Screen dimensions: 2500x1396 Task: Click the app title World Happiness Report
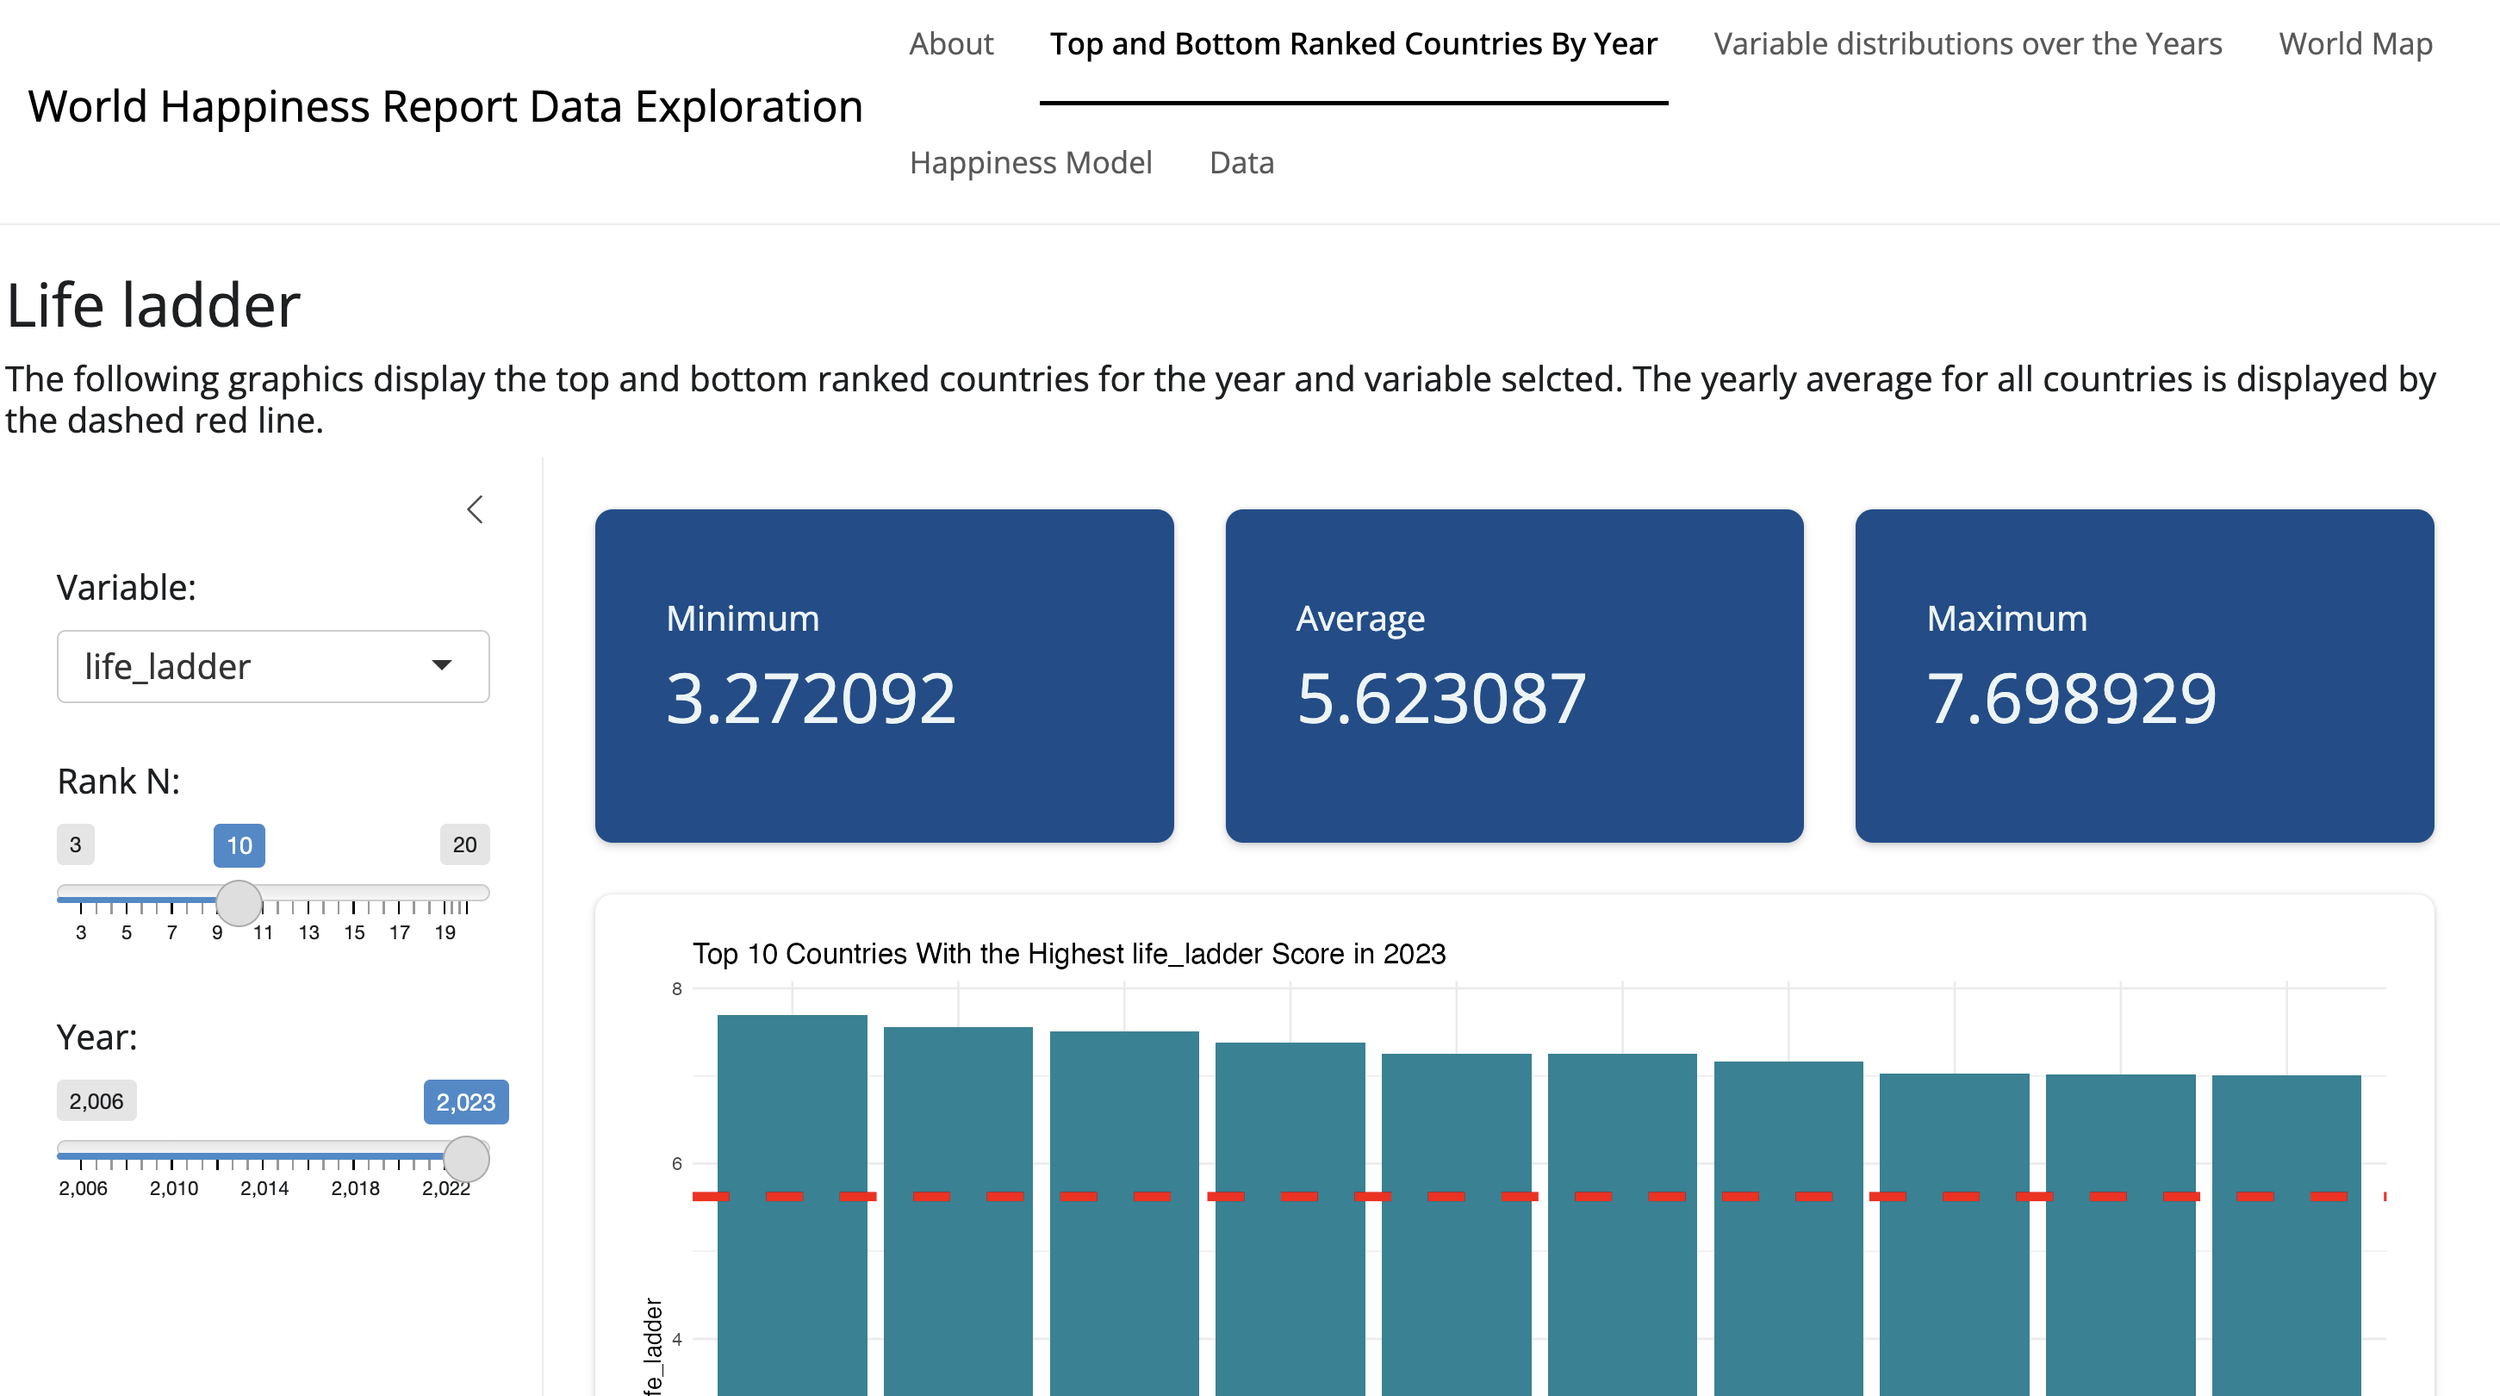tap(445, 106)
